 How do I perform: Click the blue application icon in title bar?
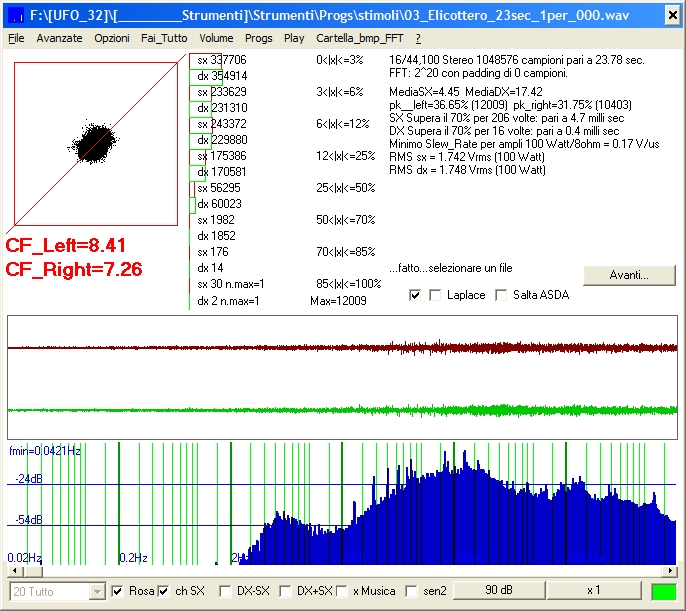click(x=17, y=16)
